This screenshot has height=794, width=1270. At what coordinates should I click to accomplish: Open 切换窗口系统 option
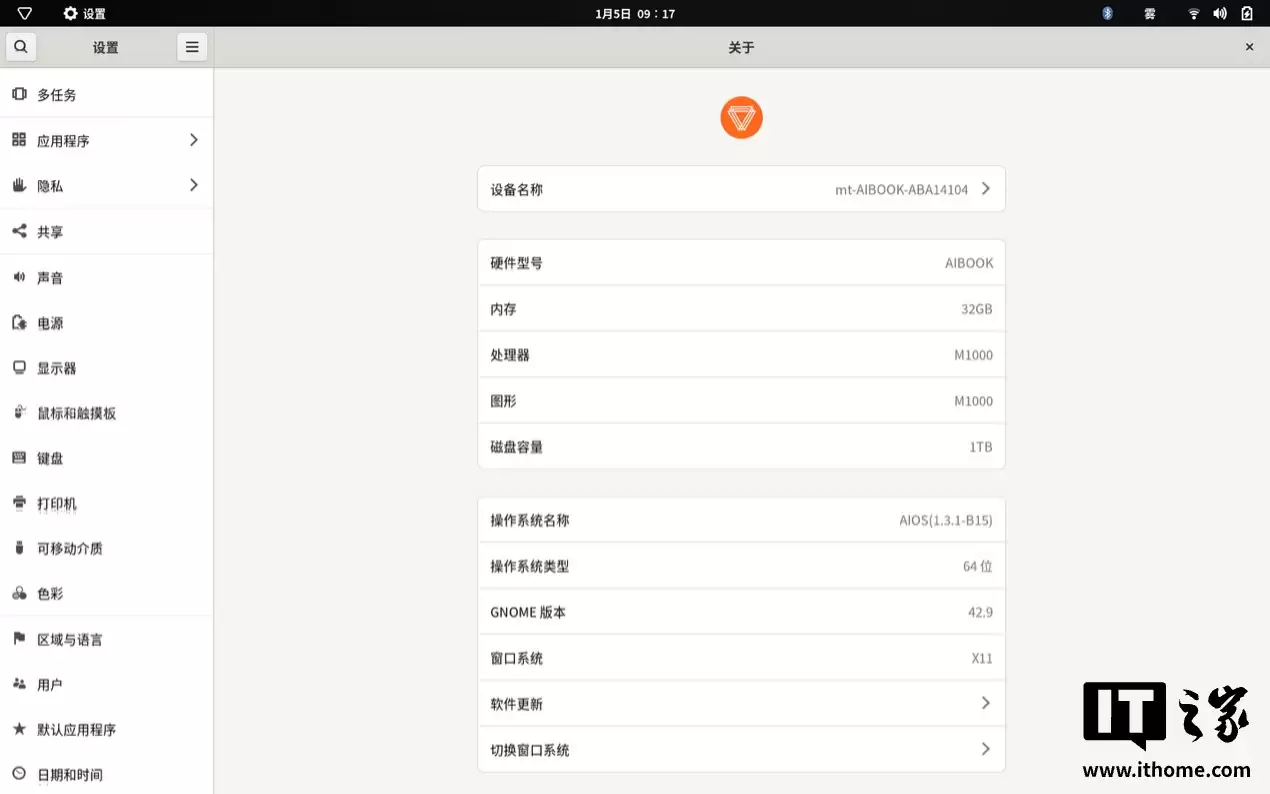741,750
